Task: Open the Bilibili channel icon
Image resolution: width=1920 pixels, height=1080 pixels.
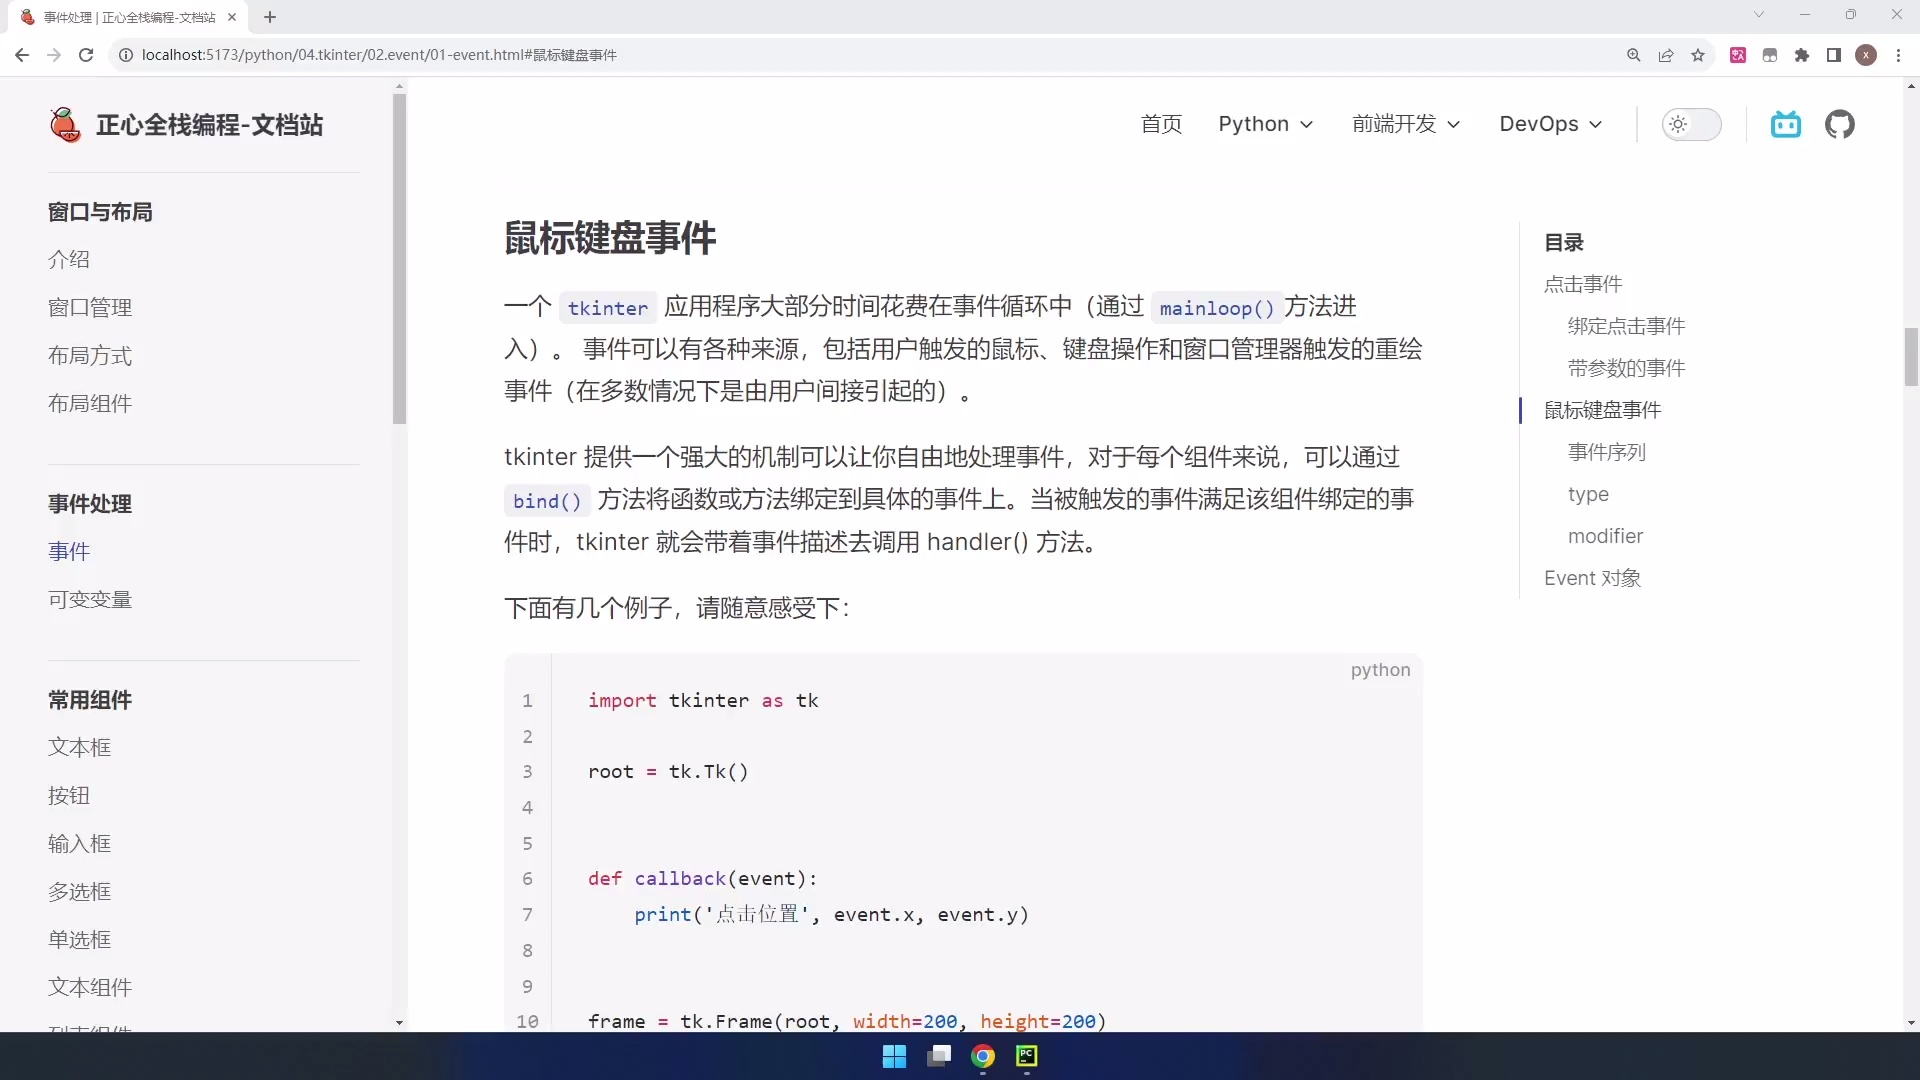Action: coord(1786,124)
